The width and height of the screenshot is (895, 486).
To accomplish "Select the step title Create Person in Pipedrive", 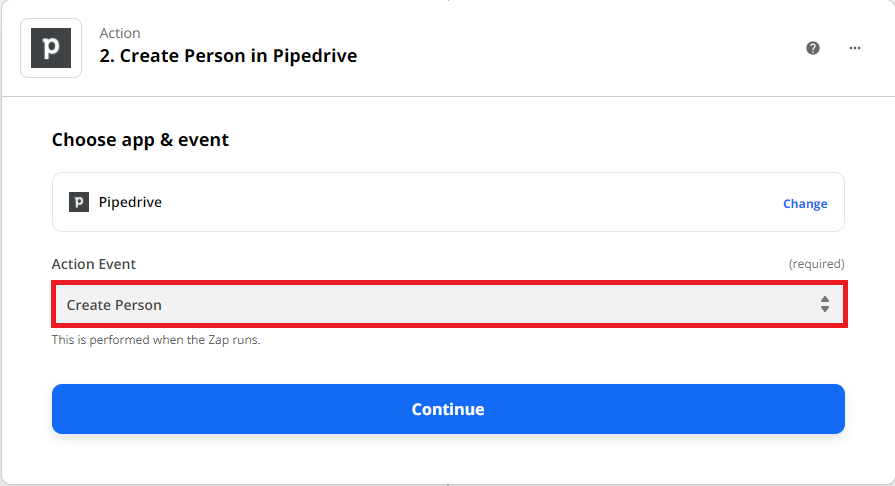I will point(228,56).
